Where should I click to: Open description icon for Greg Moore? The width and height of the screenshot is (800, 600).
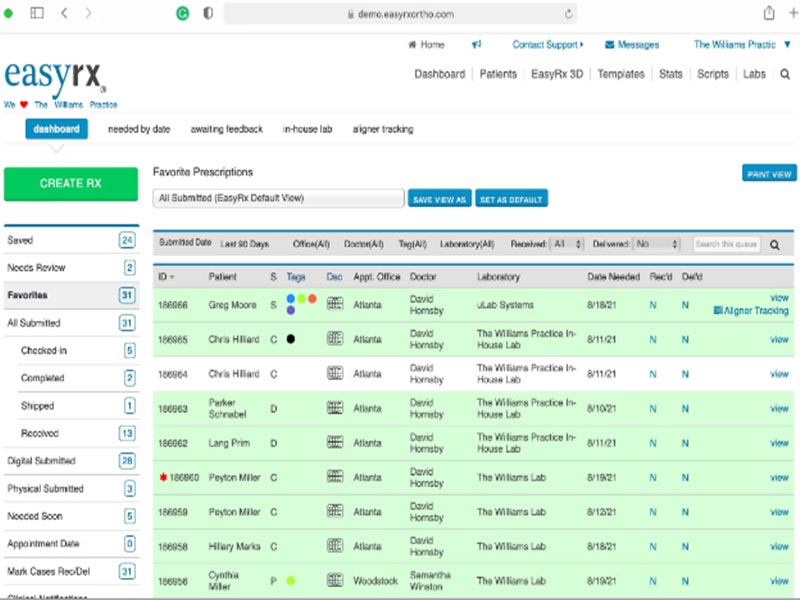point(335,305)
